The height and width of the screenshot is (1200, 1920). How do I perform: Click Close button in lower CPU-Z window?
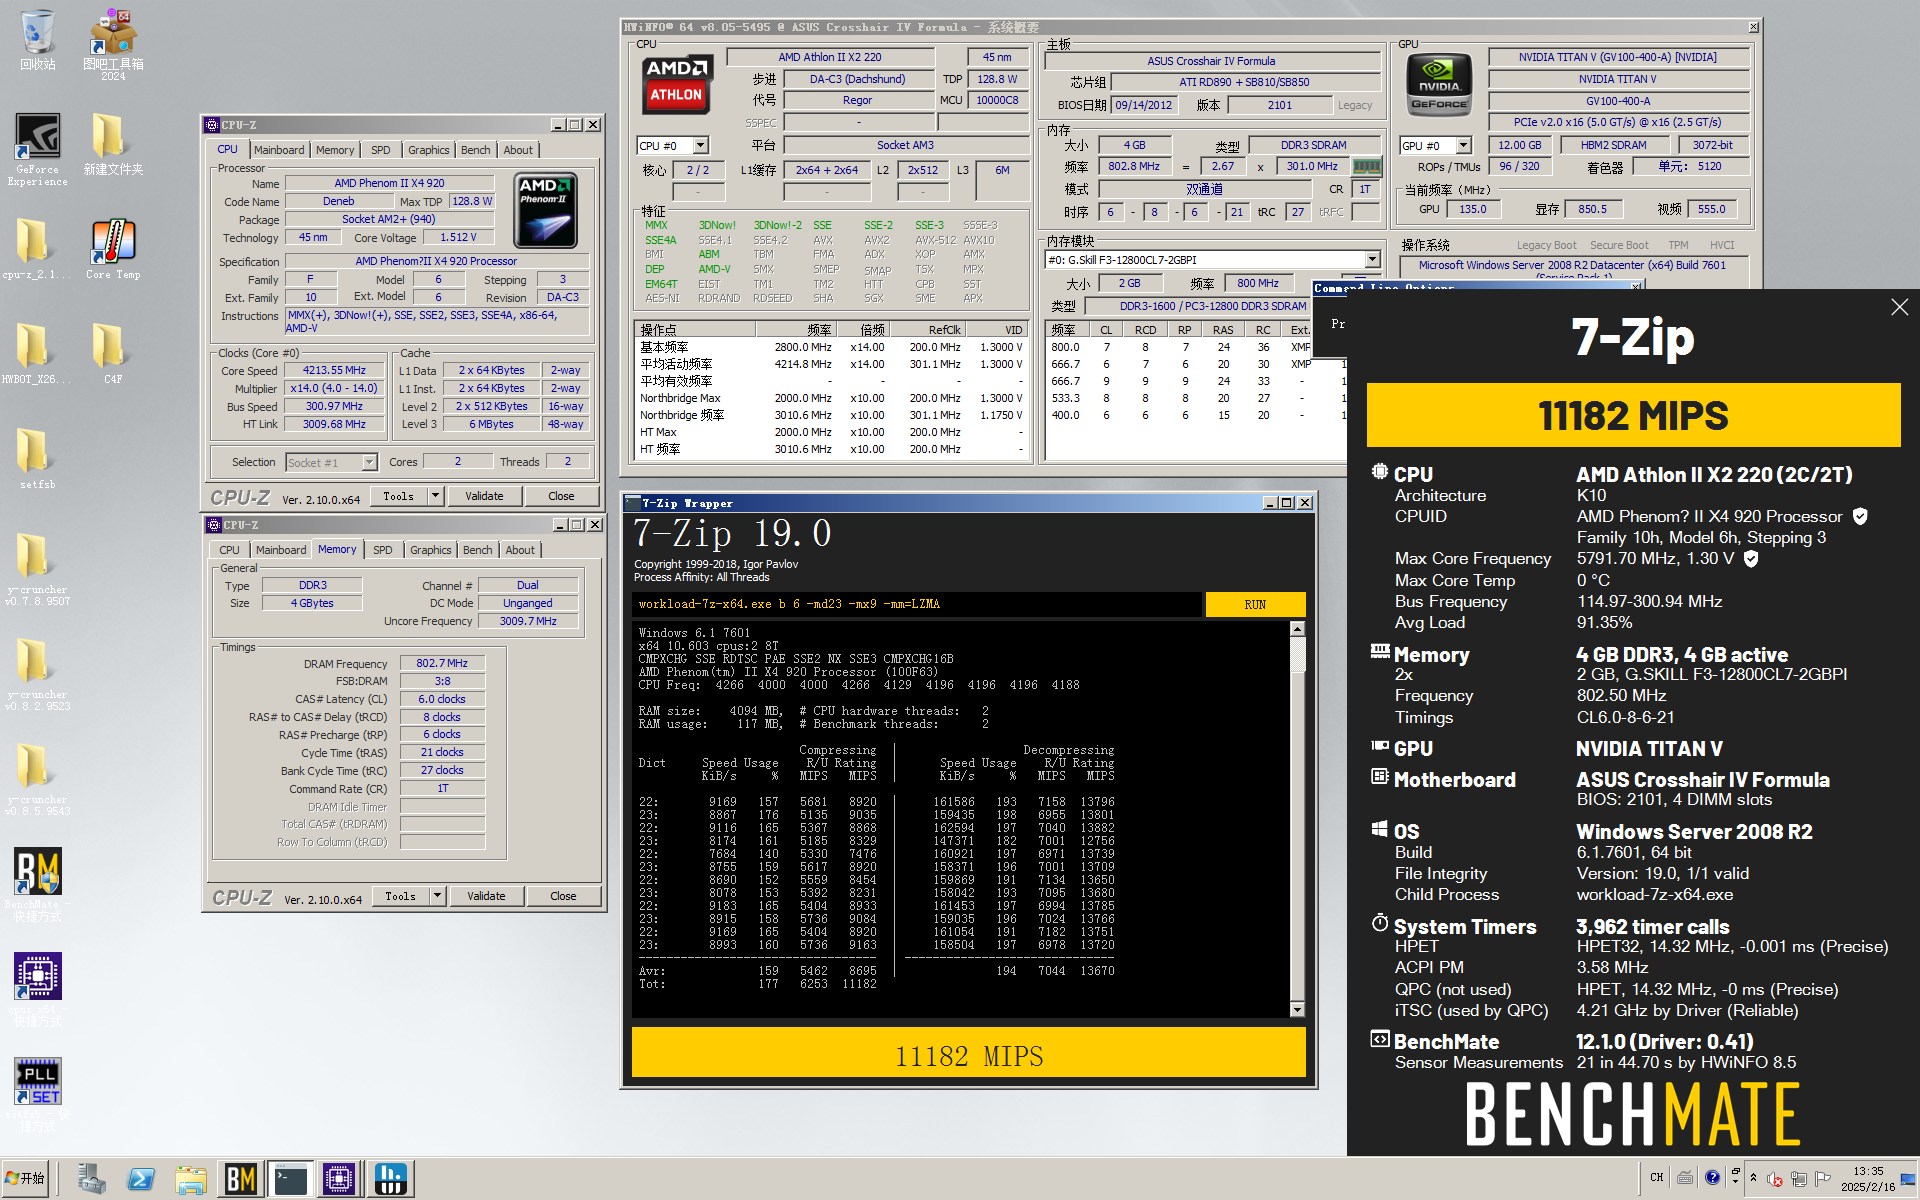point(563,896)
